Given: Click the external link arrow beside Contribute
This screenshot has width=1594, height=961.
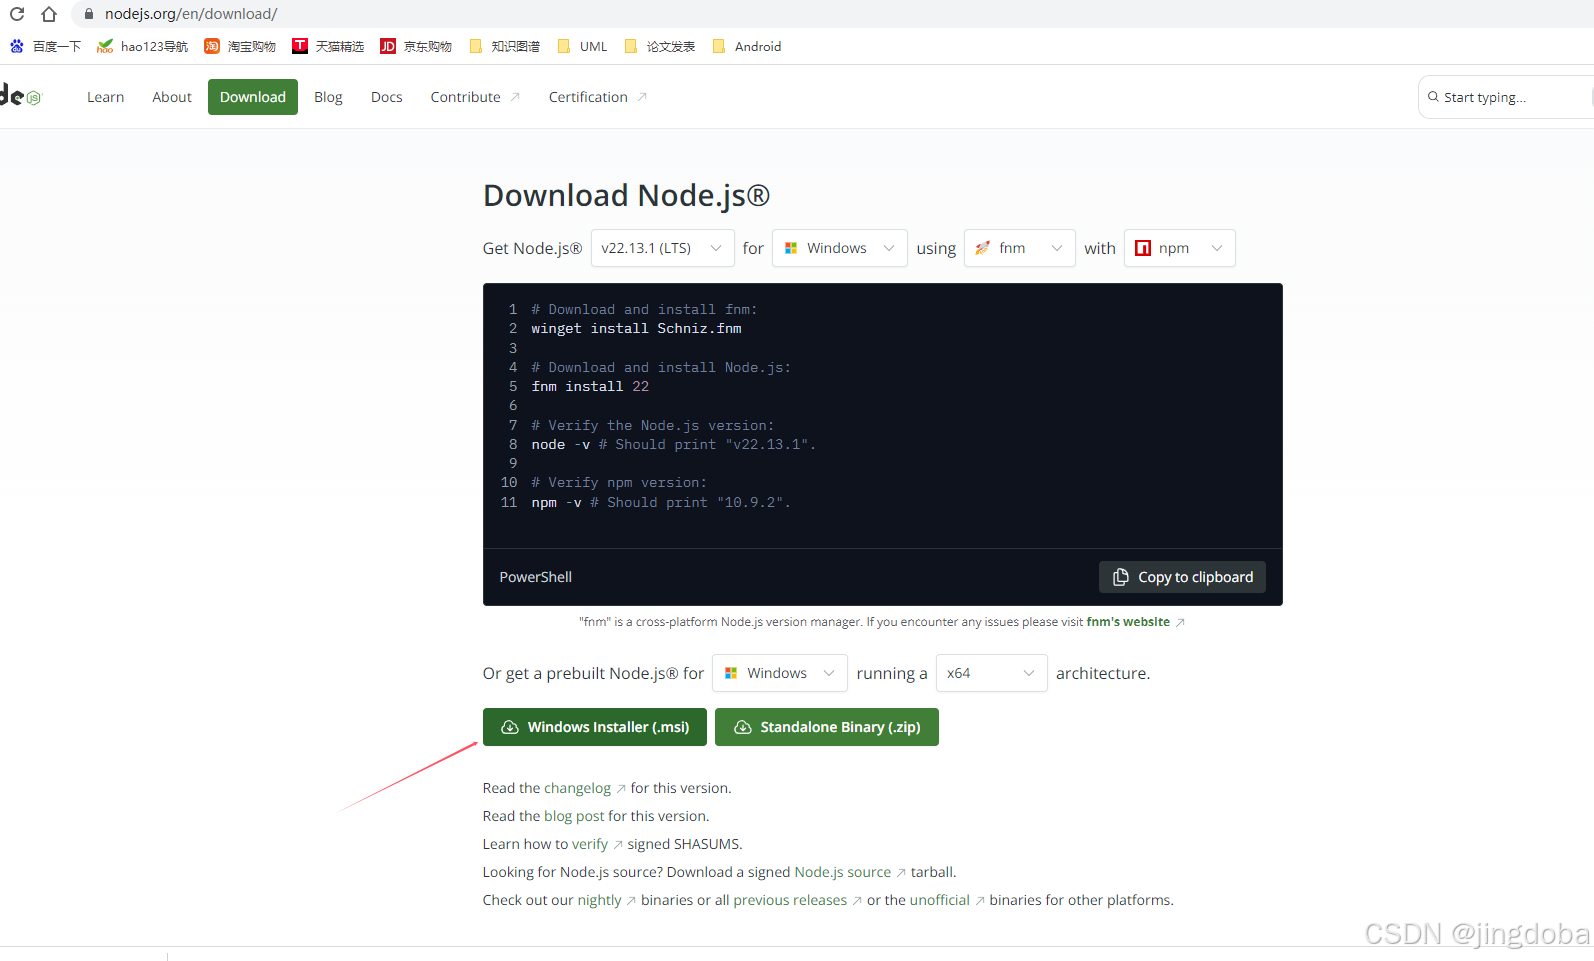Looking at the screenshot, I should tap(515, 97).
